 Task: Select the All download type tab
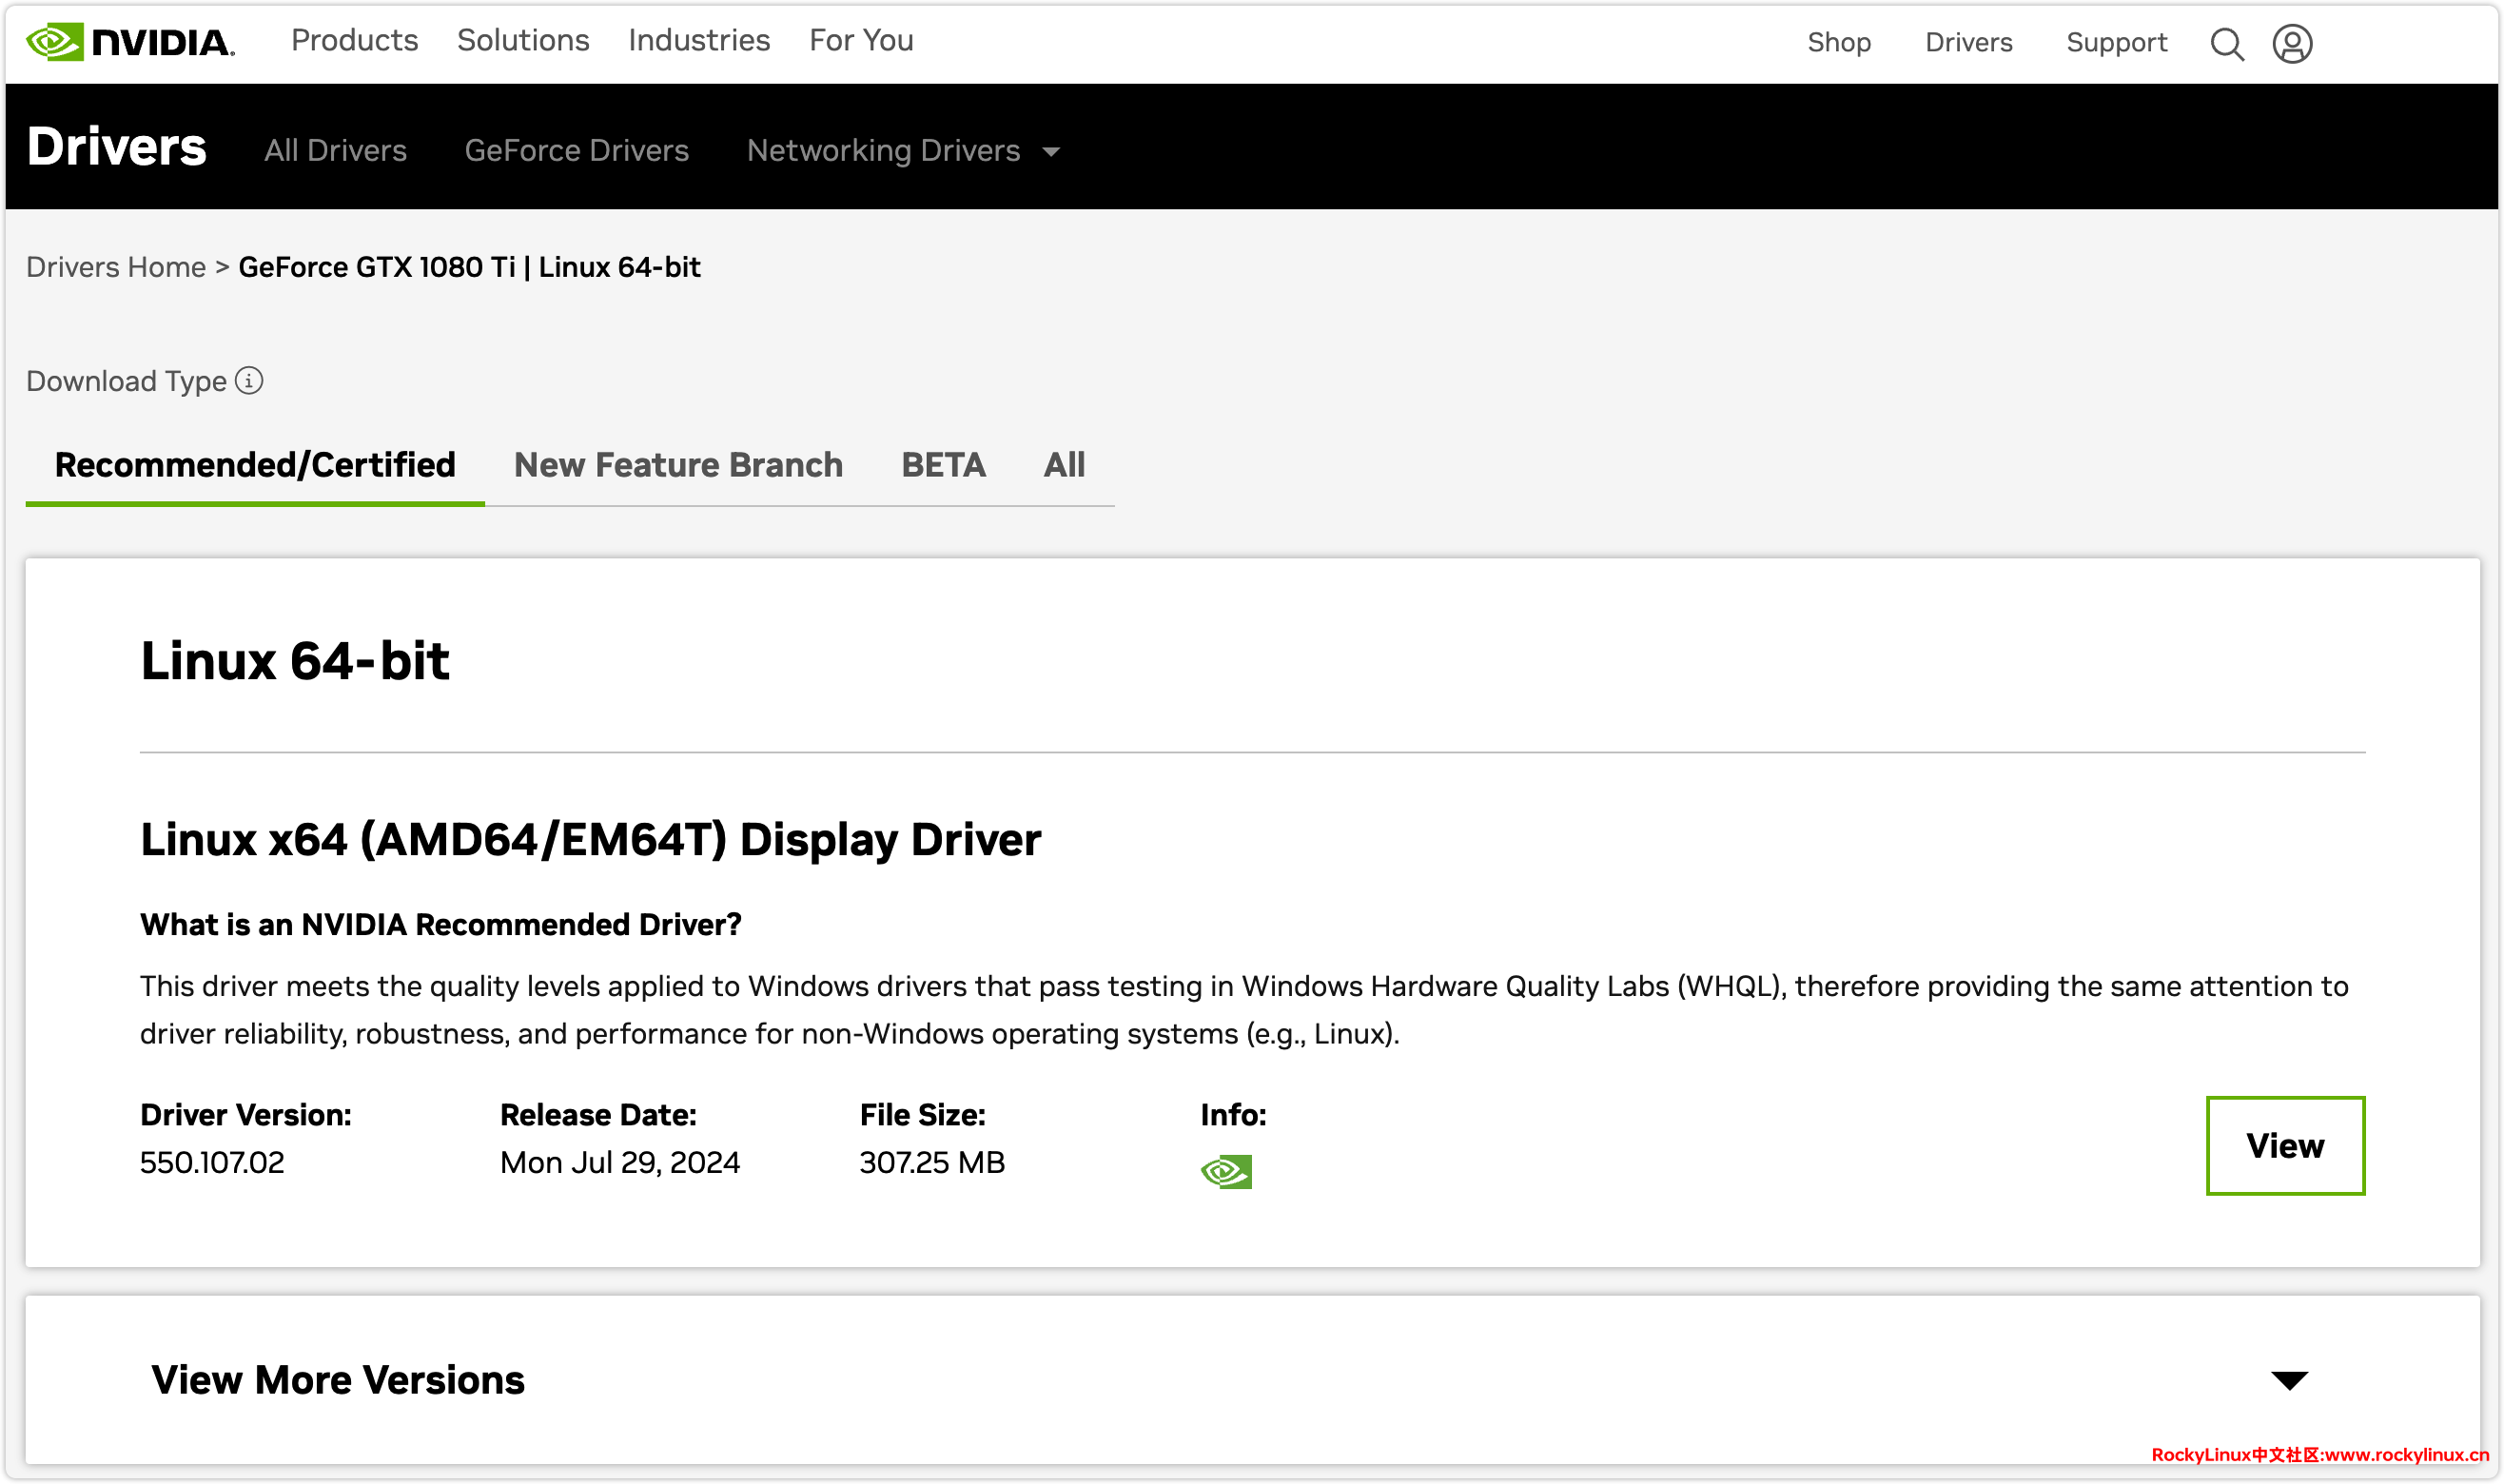1064,465
